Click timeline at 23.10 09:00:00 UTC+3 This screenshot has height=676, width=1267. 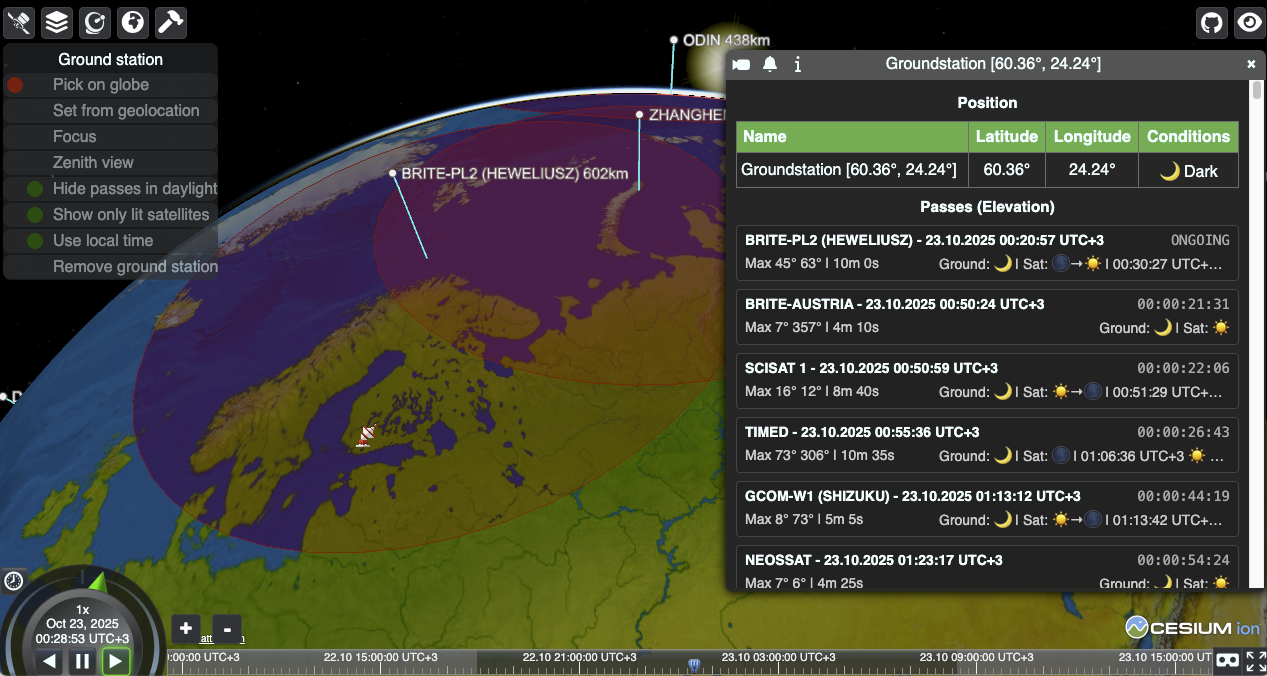976,657
